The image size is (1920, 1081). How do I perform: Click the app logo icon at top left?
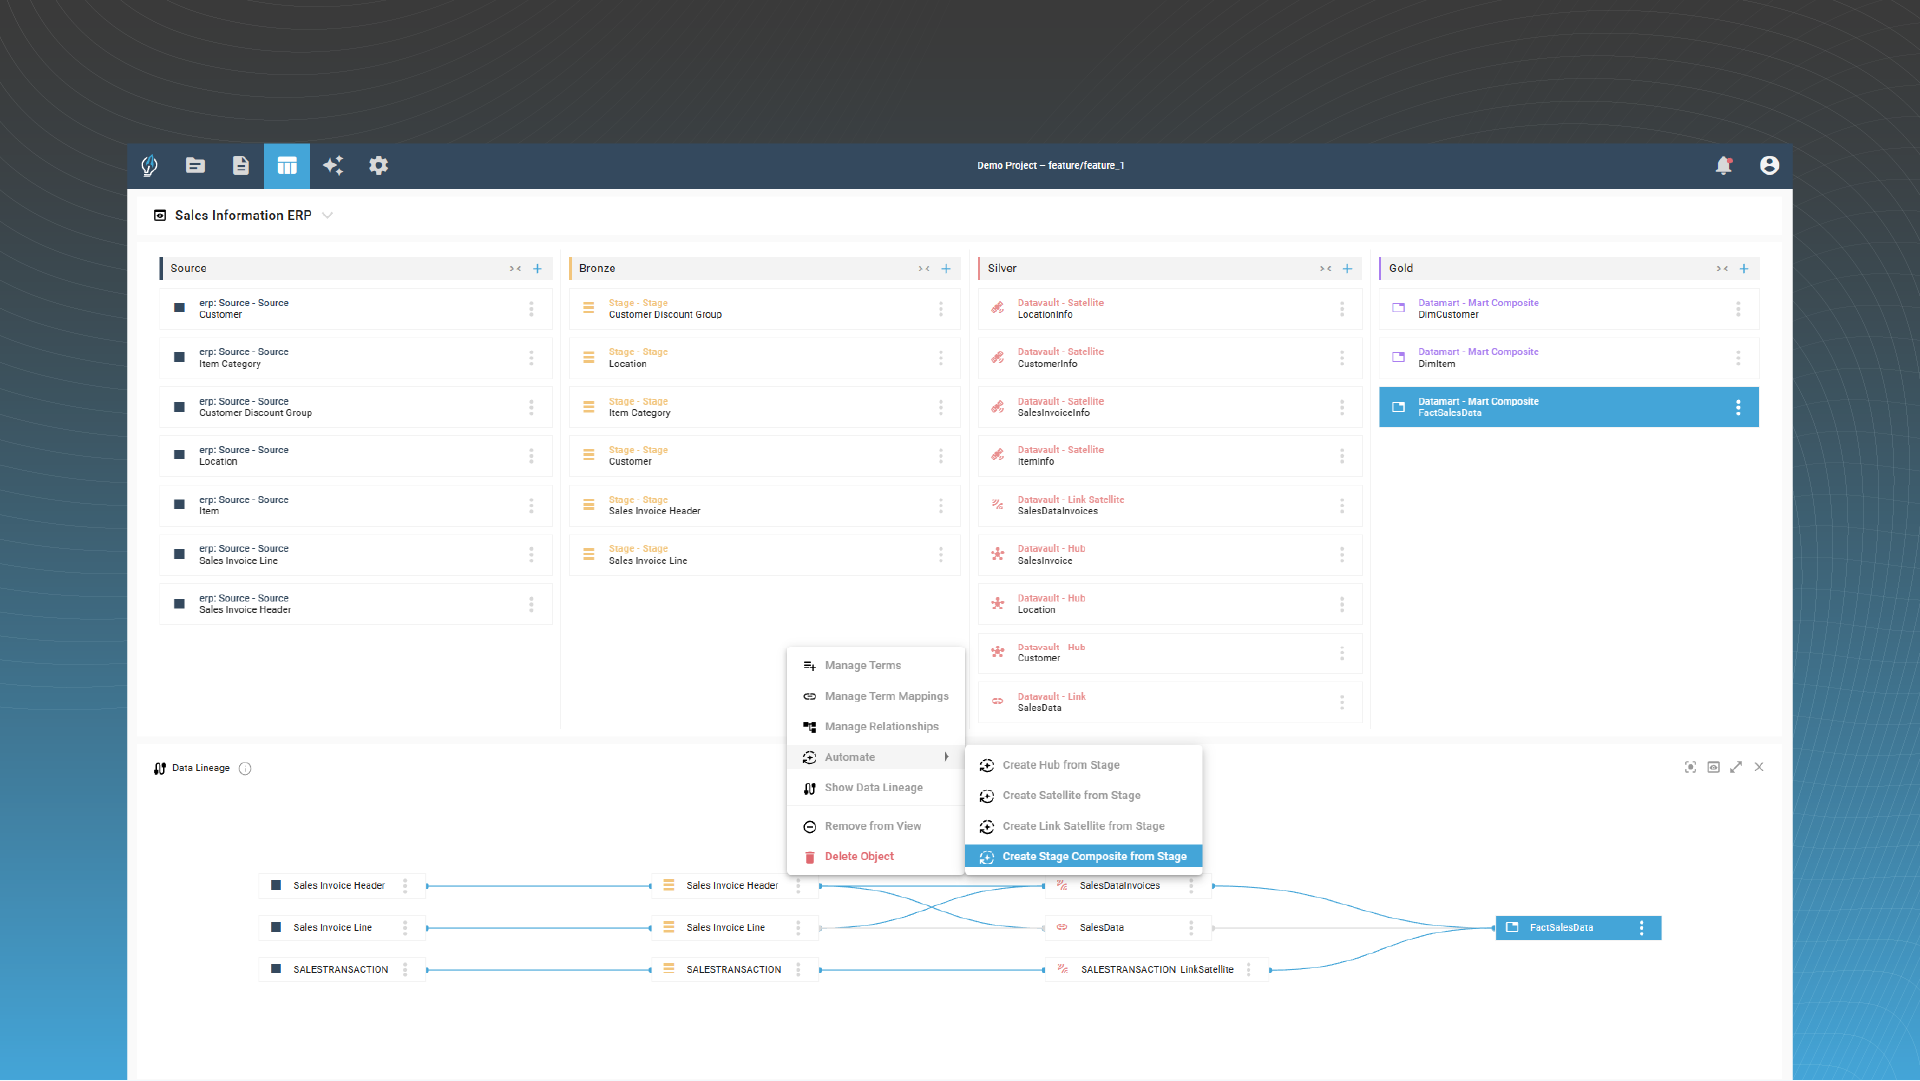(x=148, y=166)
